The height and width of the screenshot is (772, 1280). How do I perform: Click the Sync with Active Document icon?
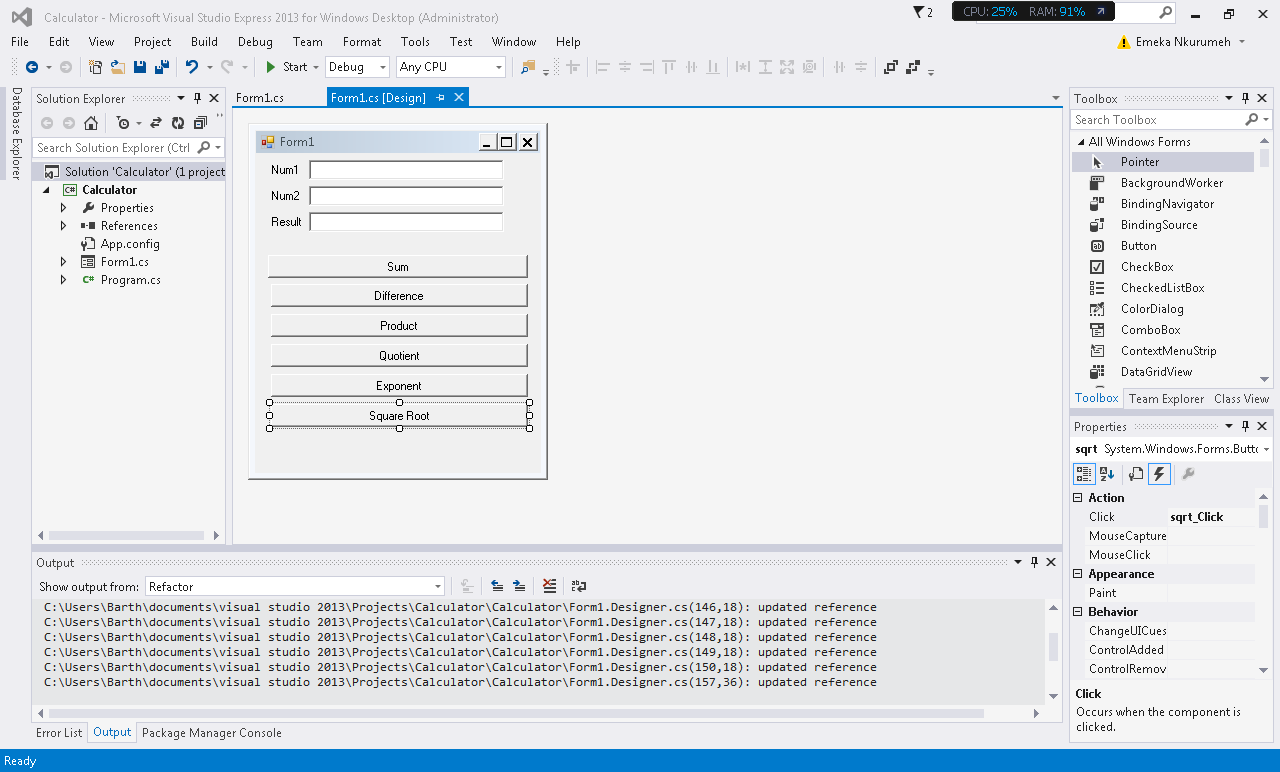coord(156,123)
